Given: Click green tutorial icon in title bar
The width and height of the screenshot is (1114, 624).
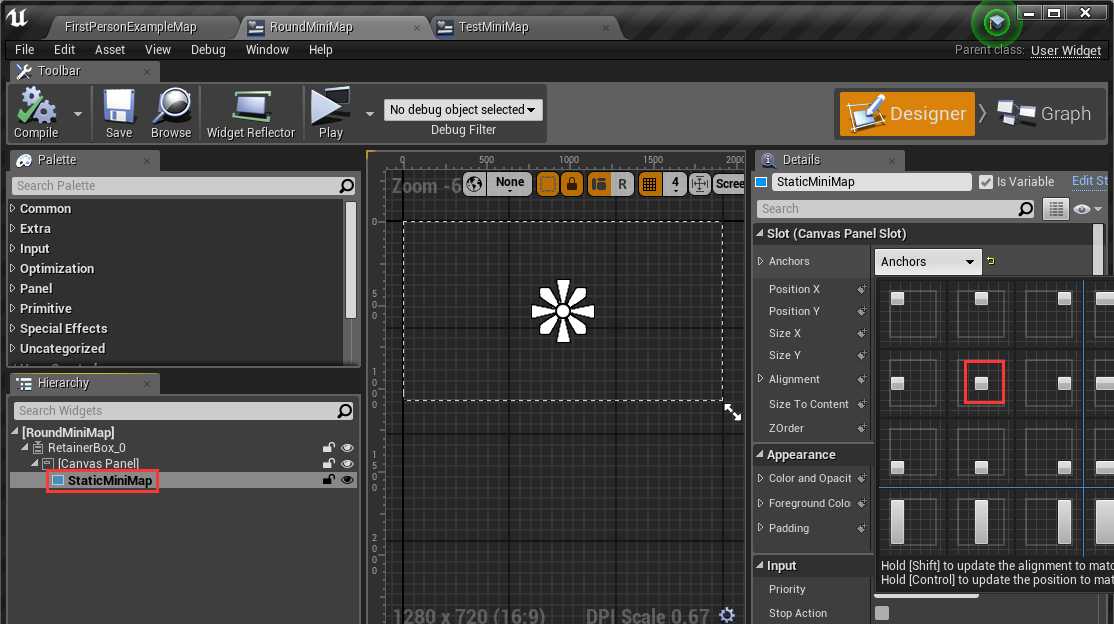Looking at the screenshot, I should [x=996, y=23].
